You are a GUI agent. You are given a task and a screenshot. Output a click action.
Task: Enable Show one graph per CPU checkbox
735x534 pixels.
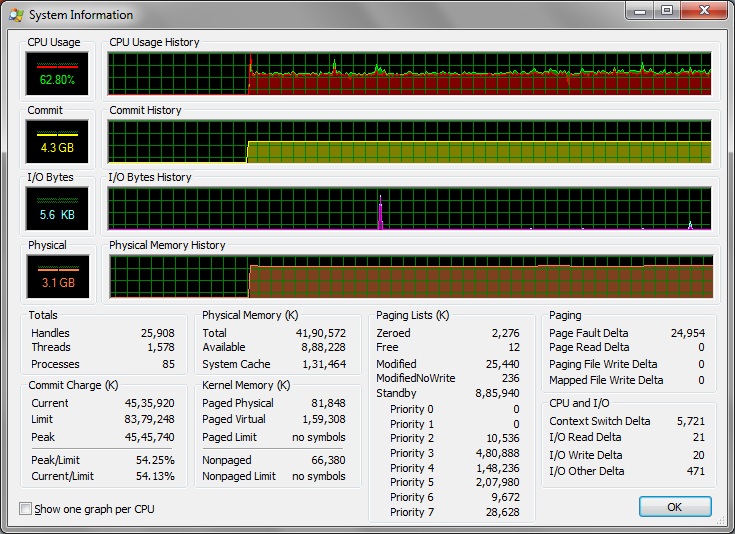click(25, 509)
